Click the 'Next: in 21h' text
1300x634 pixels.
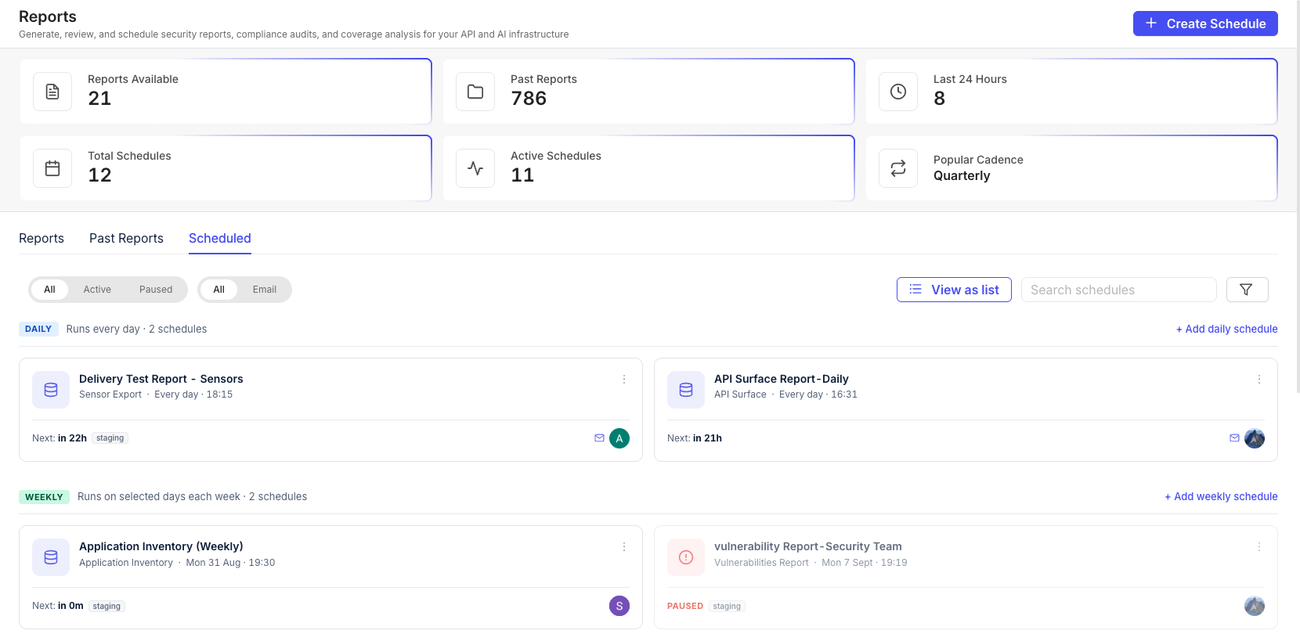[x=695, y=438]
